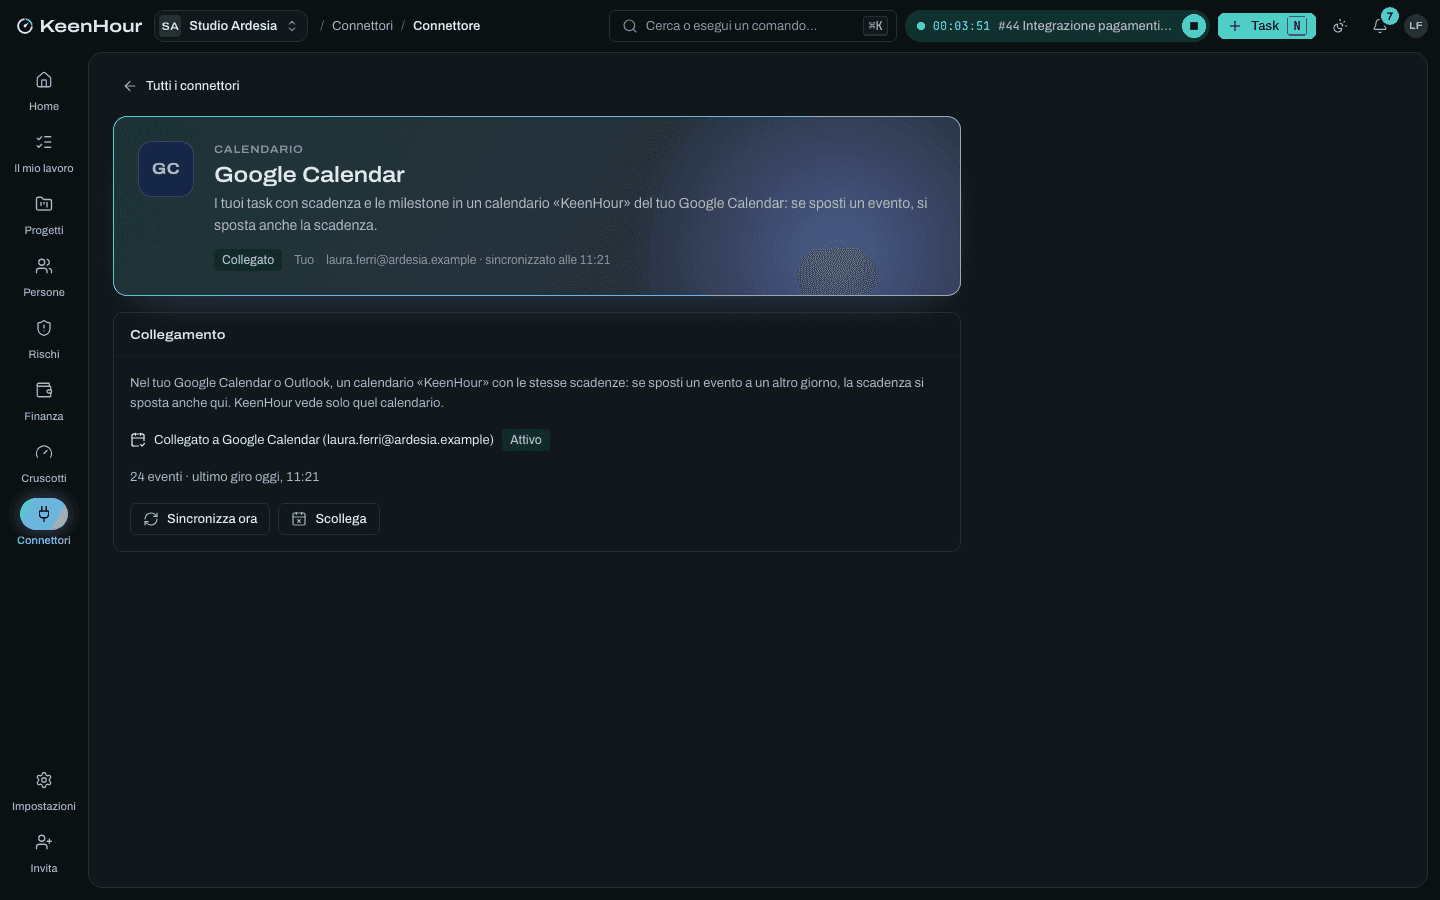The image size is (1440, 900).
Task: Click the Collegato status badge
Action: pos(248,260)
